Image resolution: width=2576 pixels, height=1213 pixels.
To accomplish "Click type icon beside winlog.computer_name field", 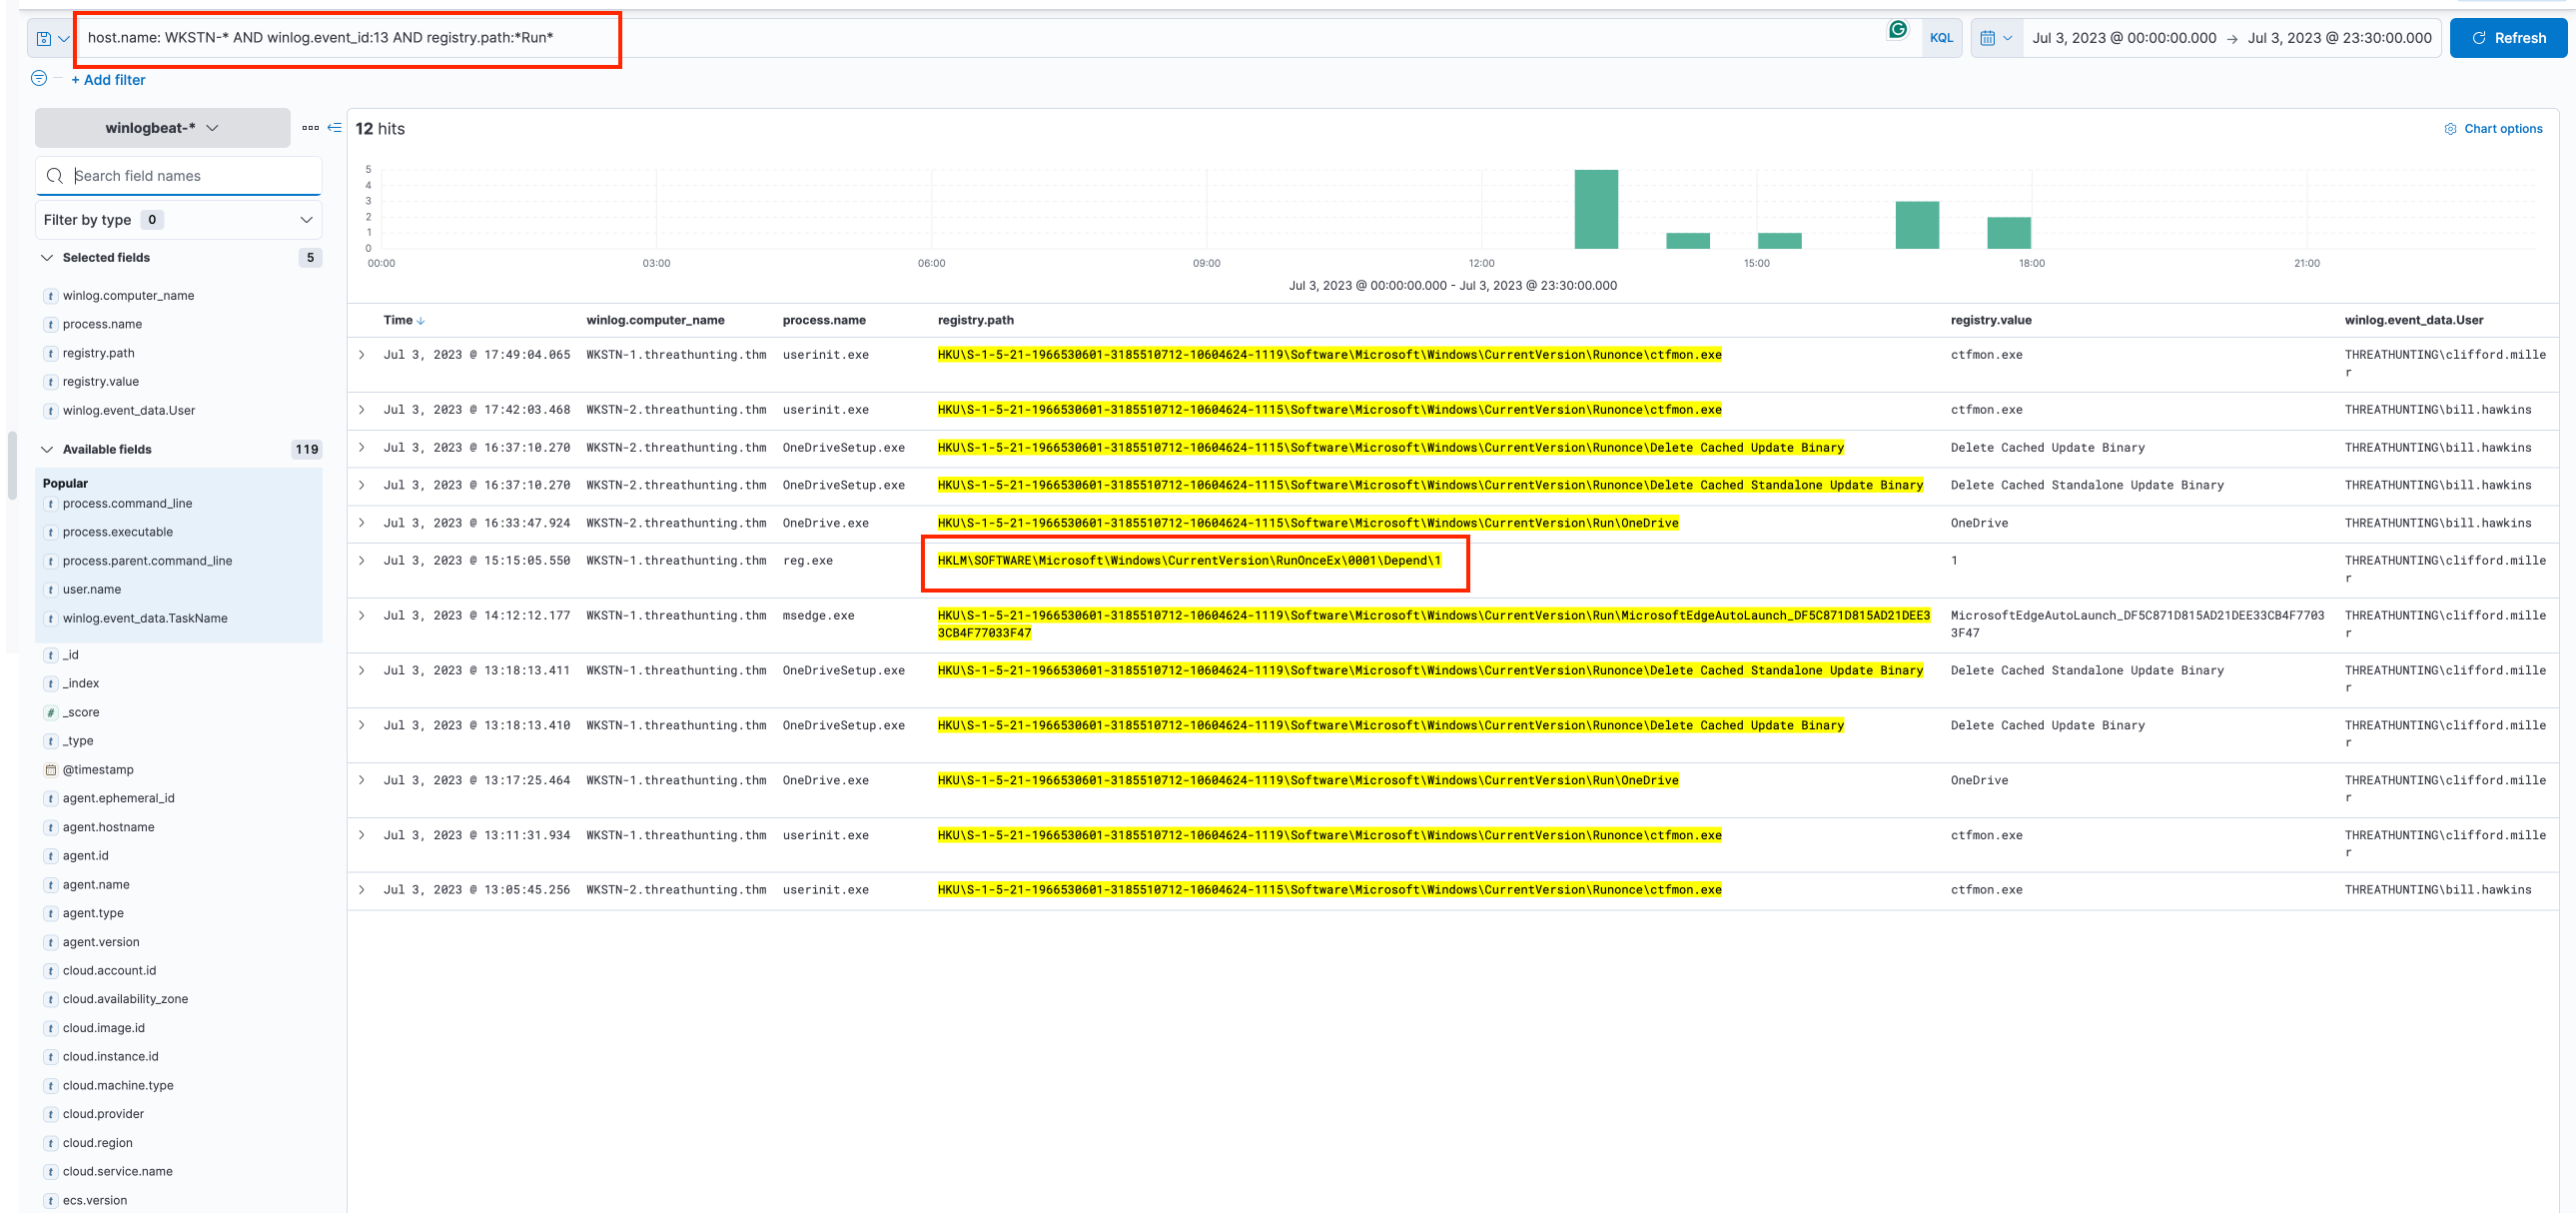I will tap(50, 296).
